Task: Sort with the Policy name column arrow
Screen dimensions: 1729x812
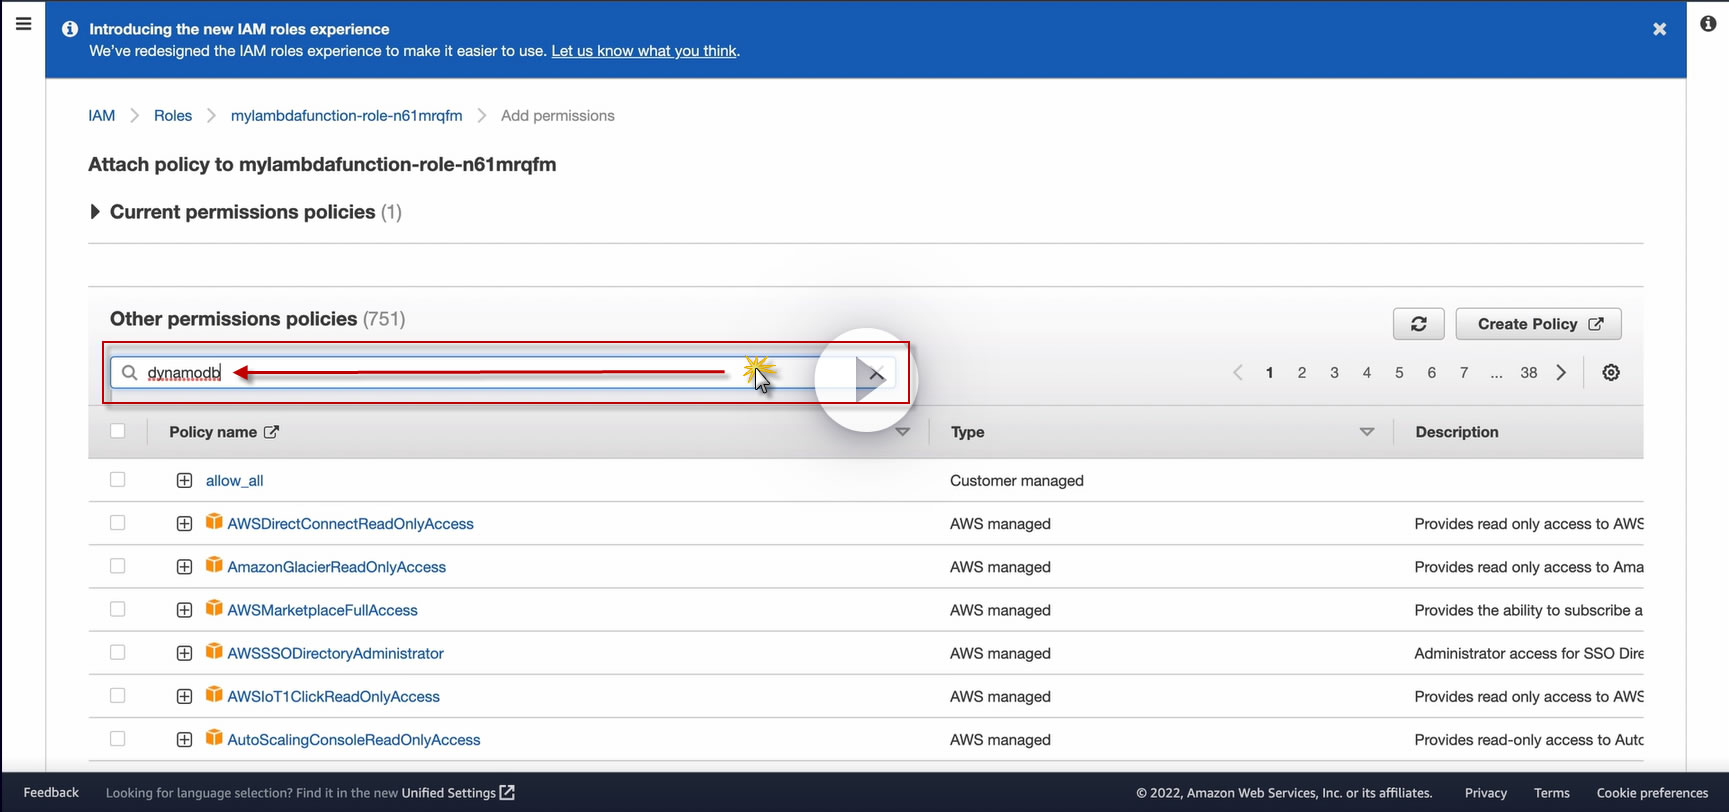Action: click(903, 432)
